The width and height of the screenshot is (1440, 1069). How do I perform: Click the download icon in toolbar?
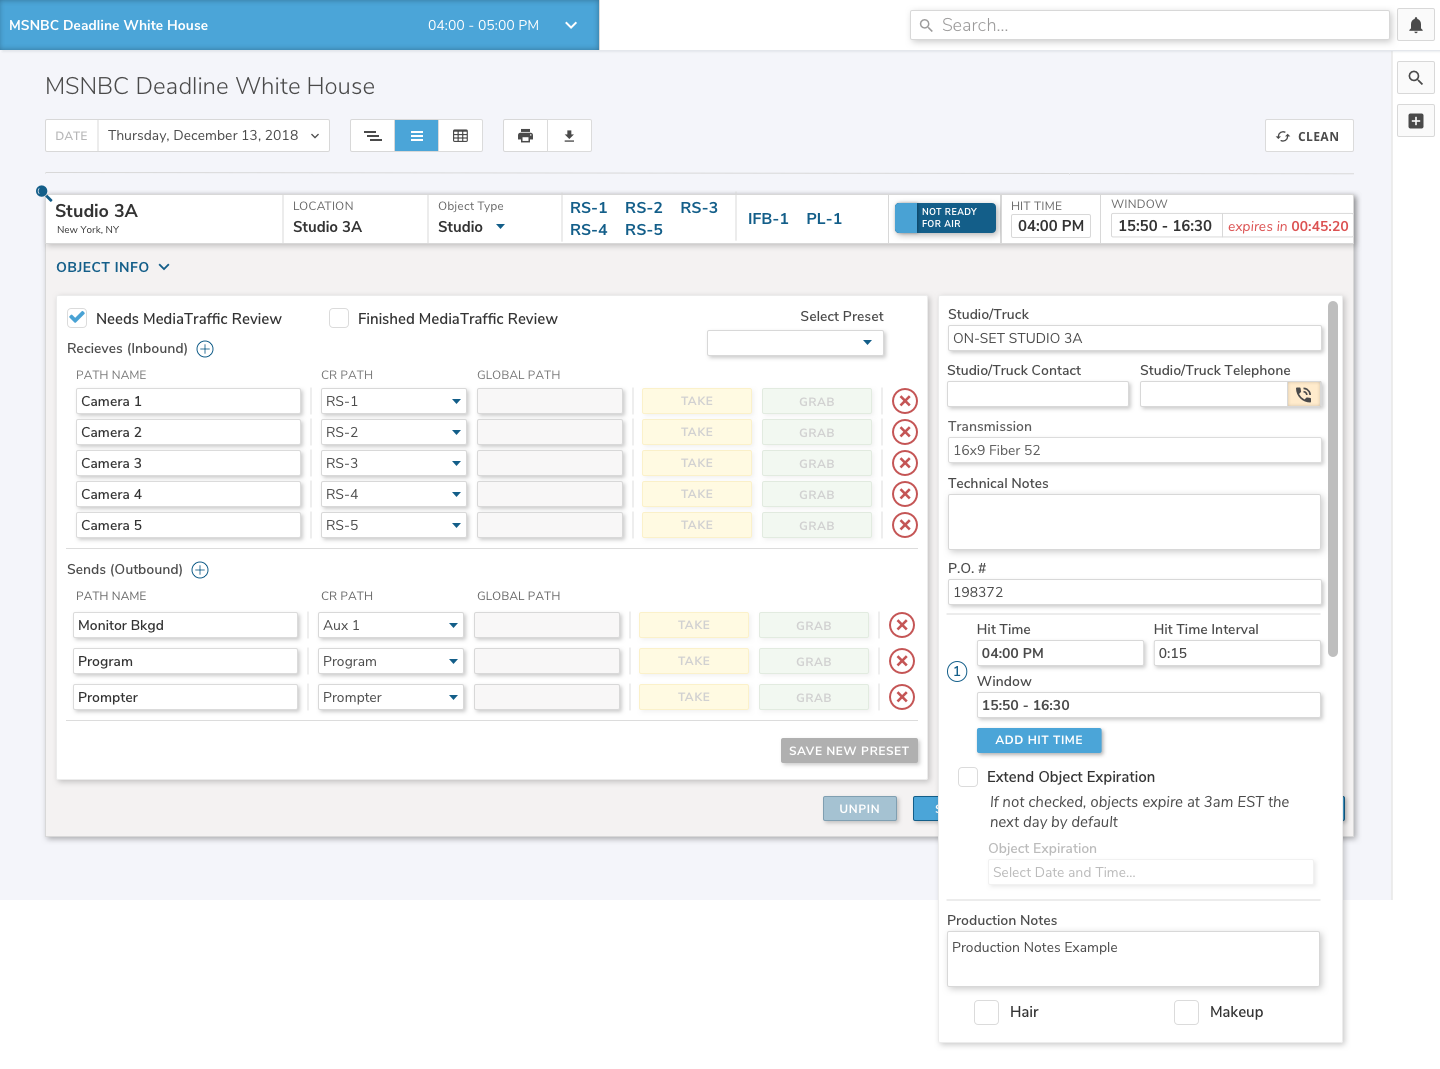569,136
